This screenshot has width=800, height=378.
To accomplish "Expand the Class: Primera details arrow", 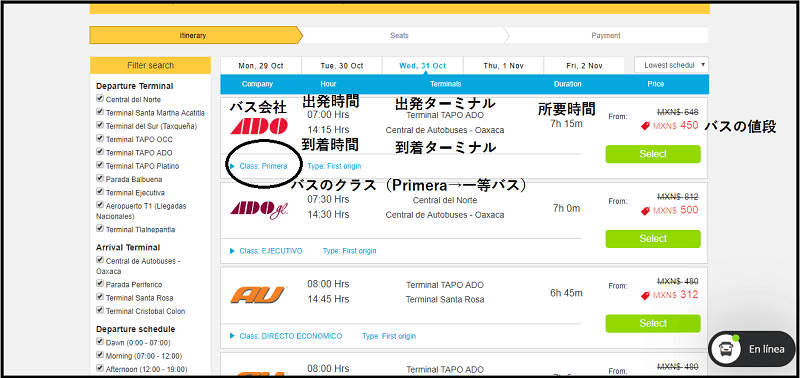I will coord(233,166).
